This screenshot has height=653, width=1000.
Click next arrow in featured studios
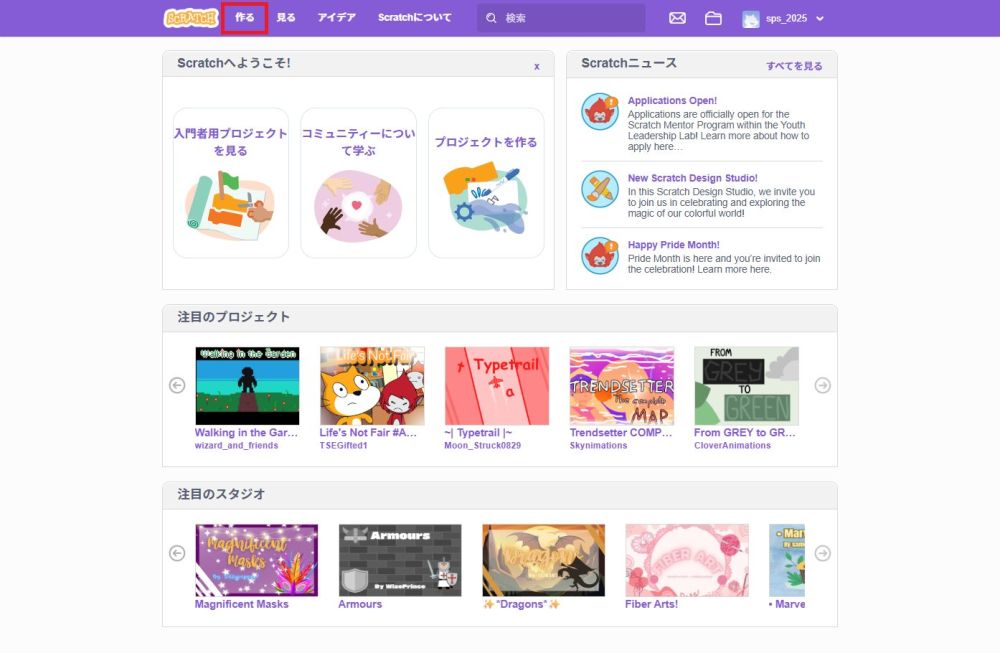click(x=823, y=553)
